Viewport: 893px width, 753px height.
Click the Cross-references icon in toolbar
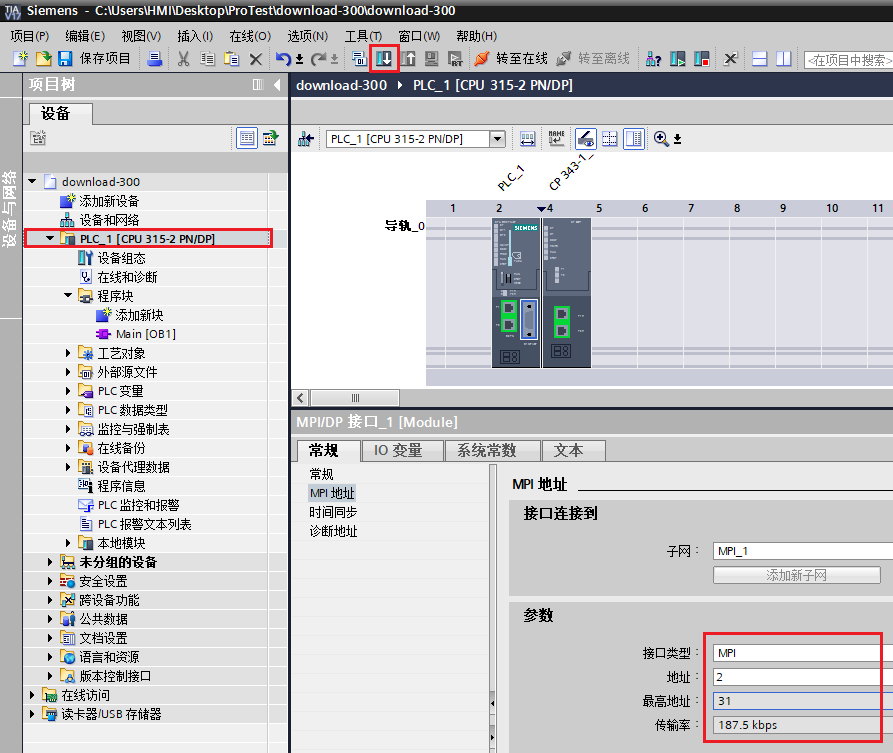(x=730, y=59)
